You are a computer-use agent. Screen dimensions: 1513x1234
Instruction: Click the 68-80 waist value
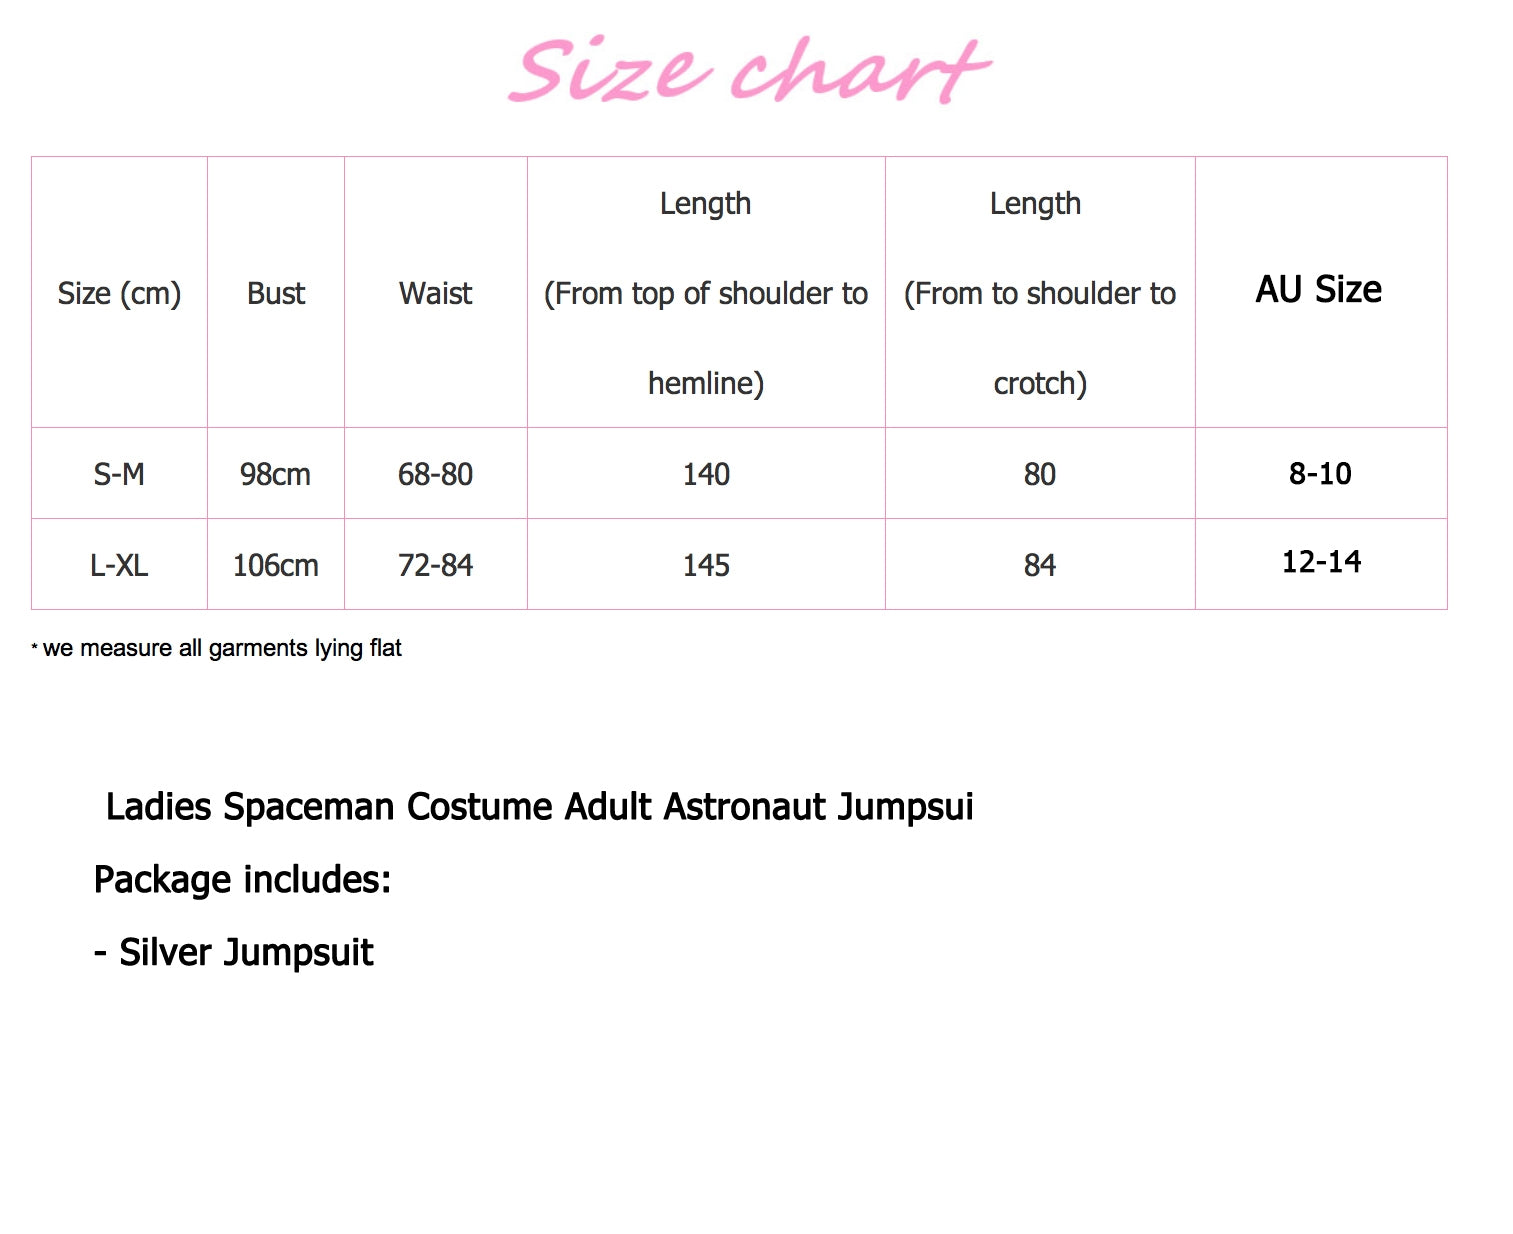pyautogui.click(x=435, y=474)
